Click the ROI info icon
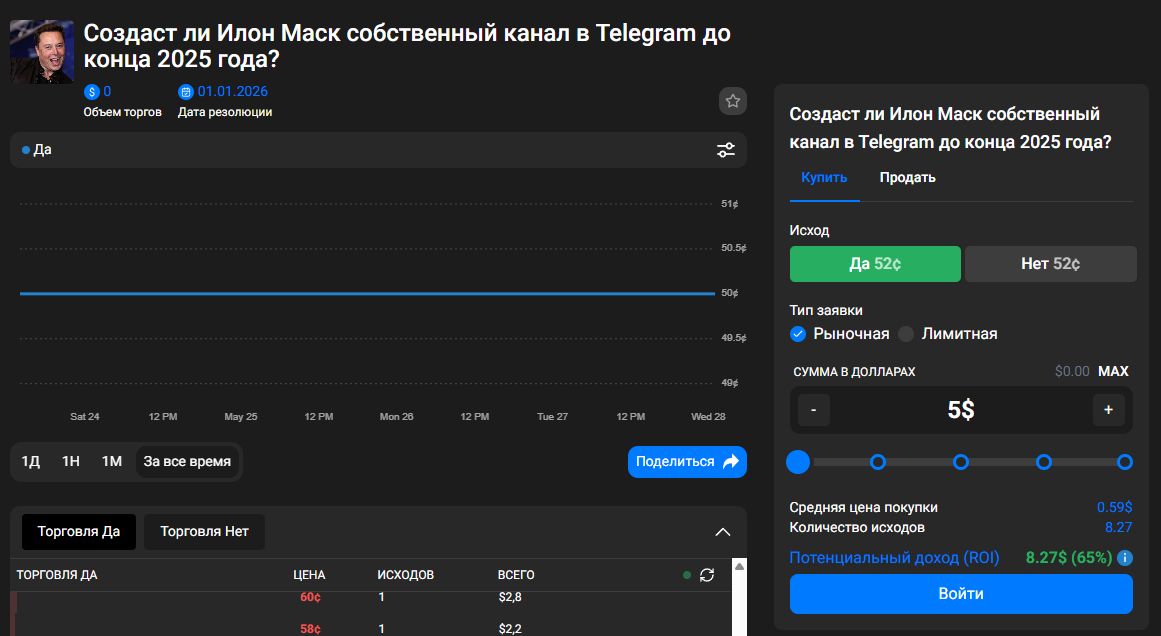The width and height of the screenshot is (1161, 636). coord(1124,558)
